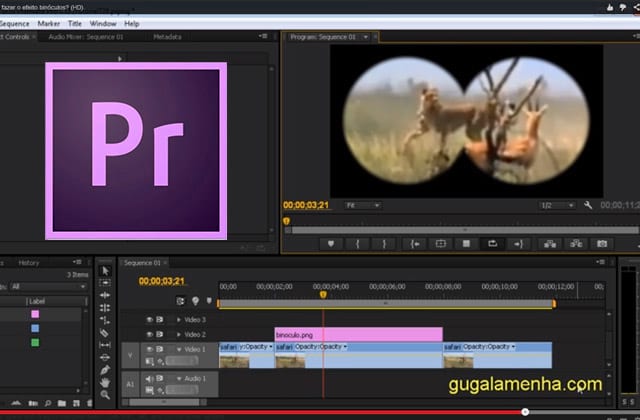
Task: Click the YouTube thumbs down icon
Action: point(623,7)
